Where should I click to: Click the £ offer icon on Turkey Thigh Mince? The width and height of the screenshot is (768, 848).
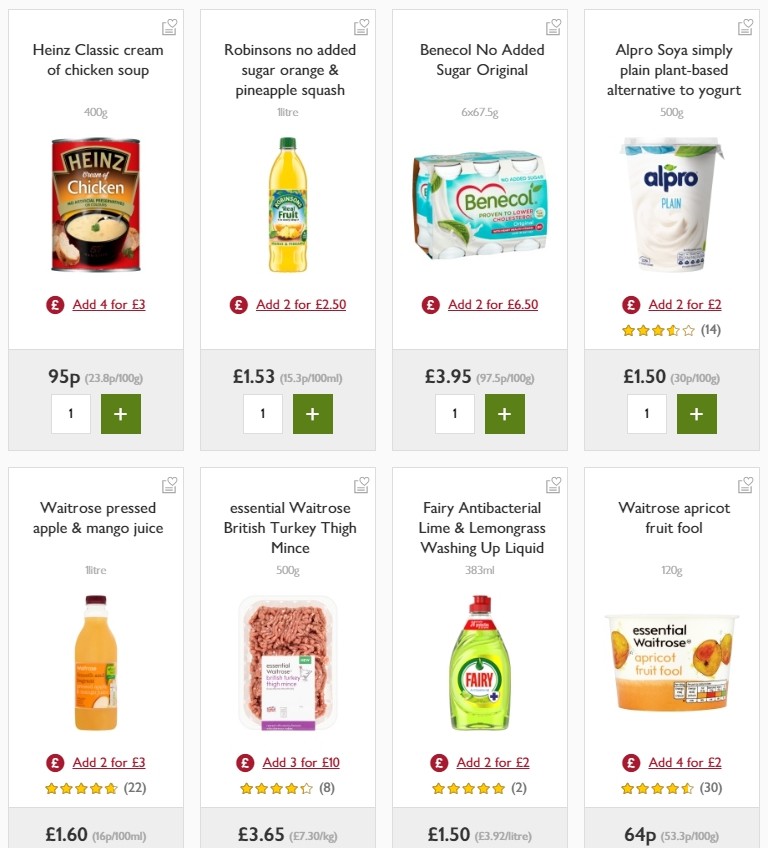245,762
